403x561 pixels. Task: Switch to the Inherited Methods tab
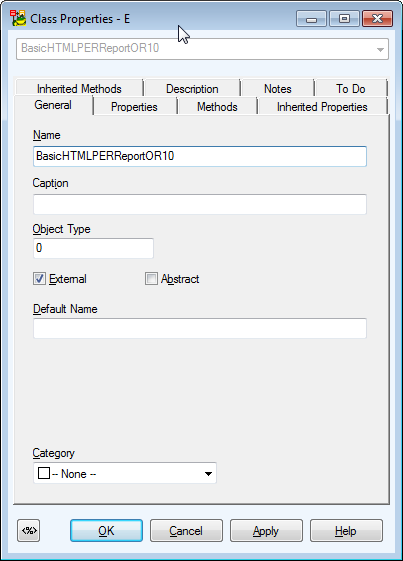pyautogui.click(x=79, y=88)
